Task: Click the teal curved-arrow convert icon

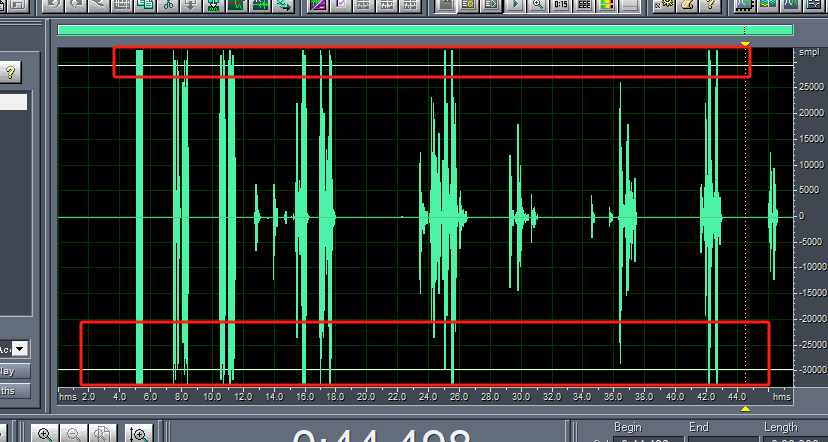Action: coord(283,4)
